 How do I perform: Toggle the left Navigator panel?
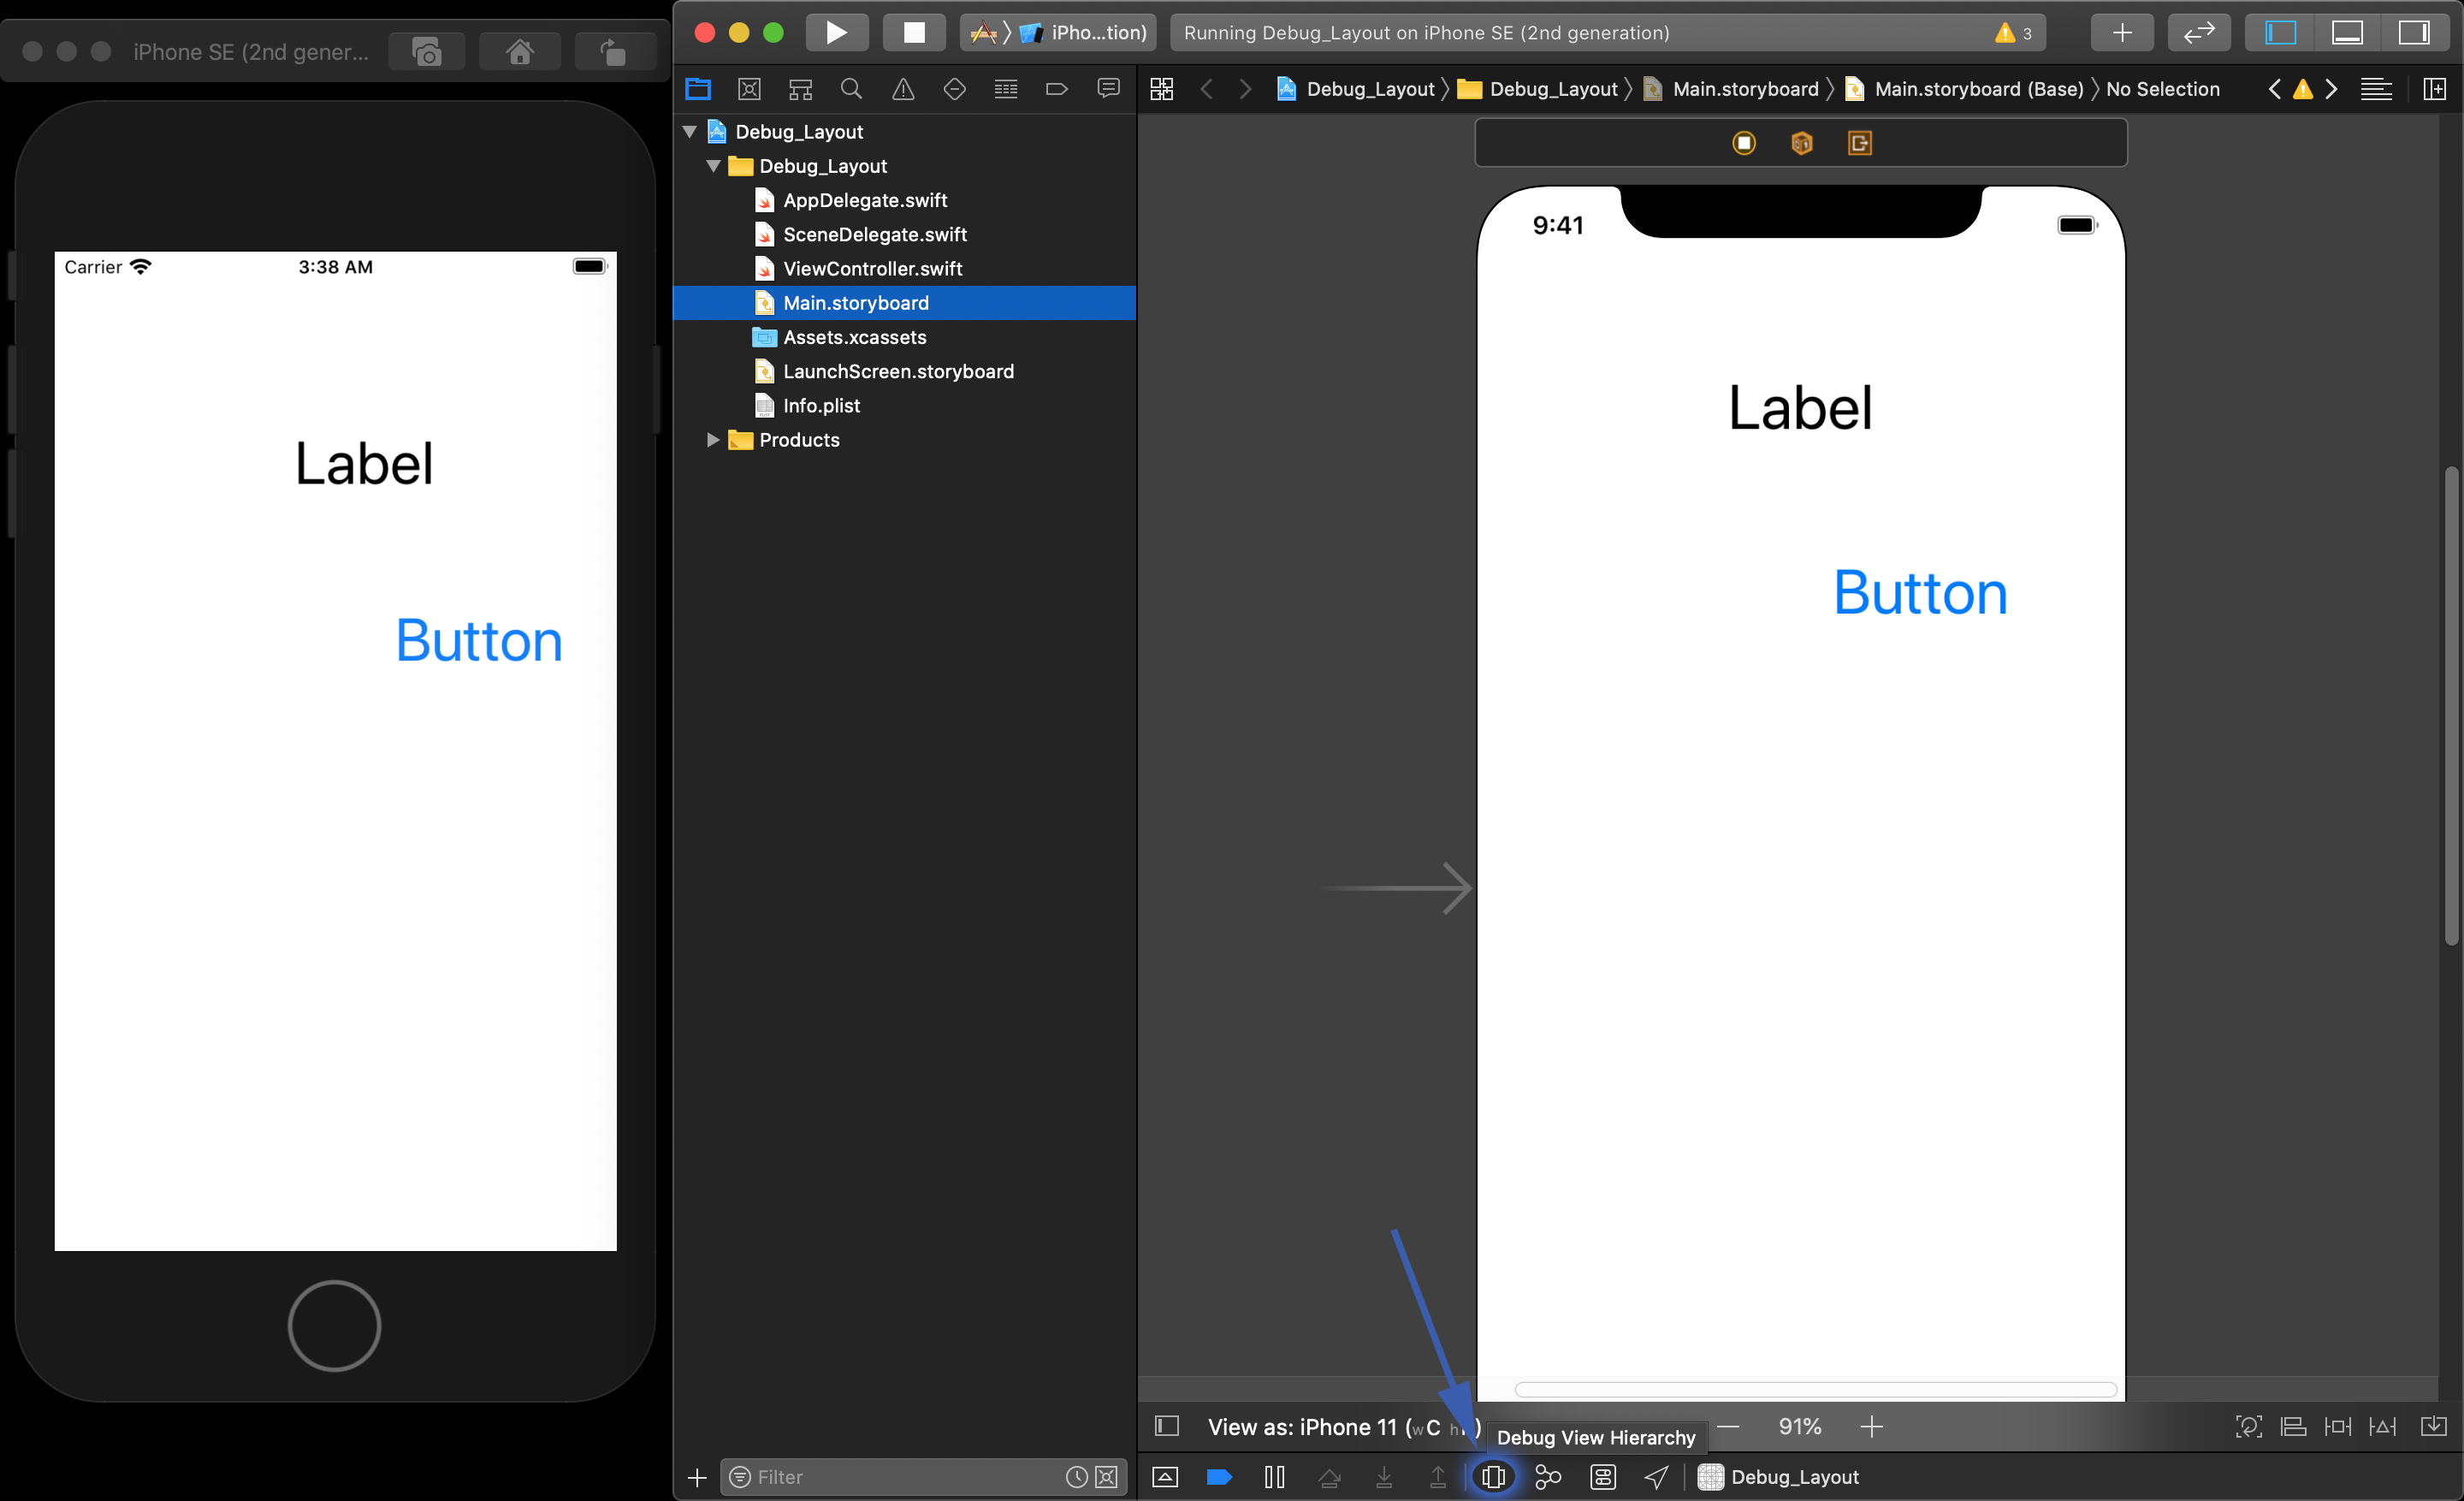click(x=2280, y=32)
